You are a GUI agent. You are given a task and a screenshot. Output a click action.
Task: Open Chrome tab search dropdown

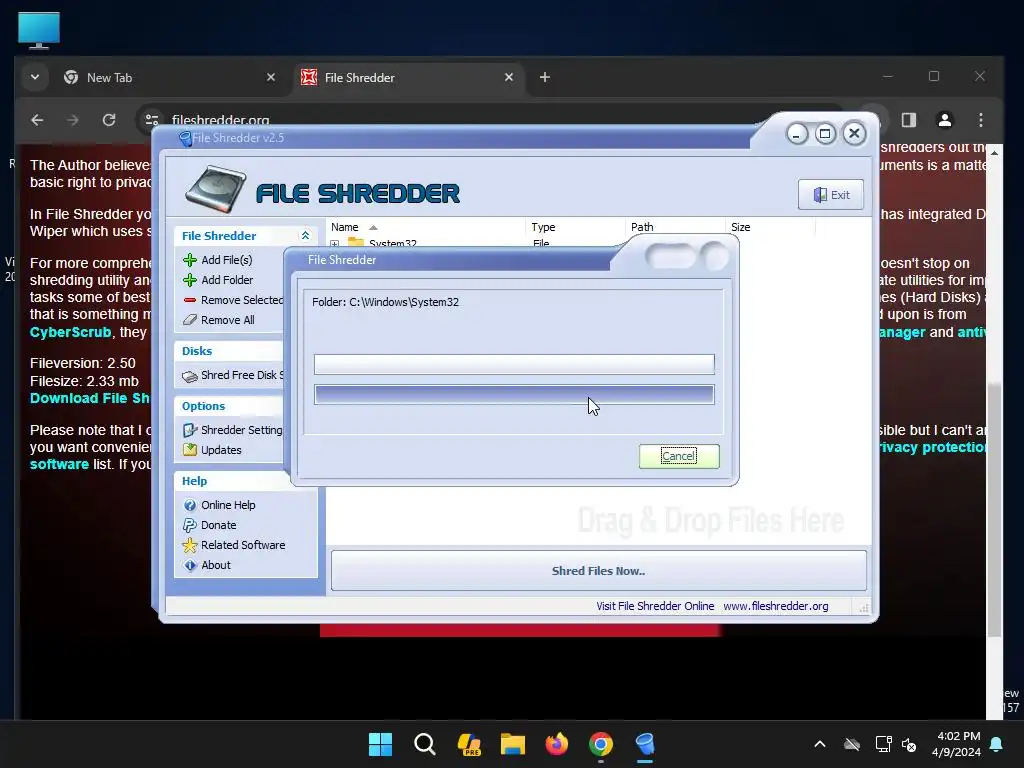coord(35,78)
